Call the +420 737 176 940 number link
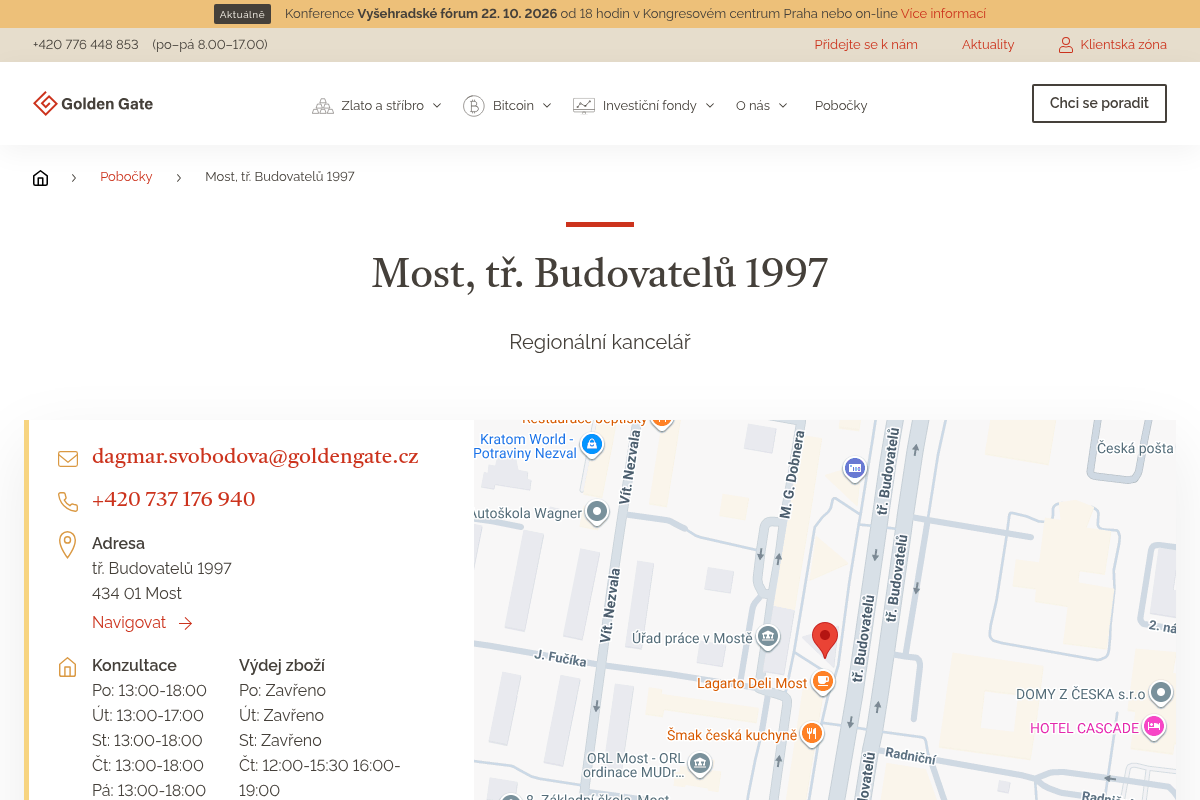The image size is (1200, 800). [x=173, y=499]
